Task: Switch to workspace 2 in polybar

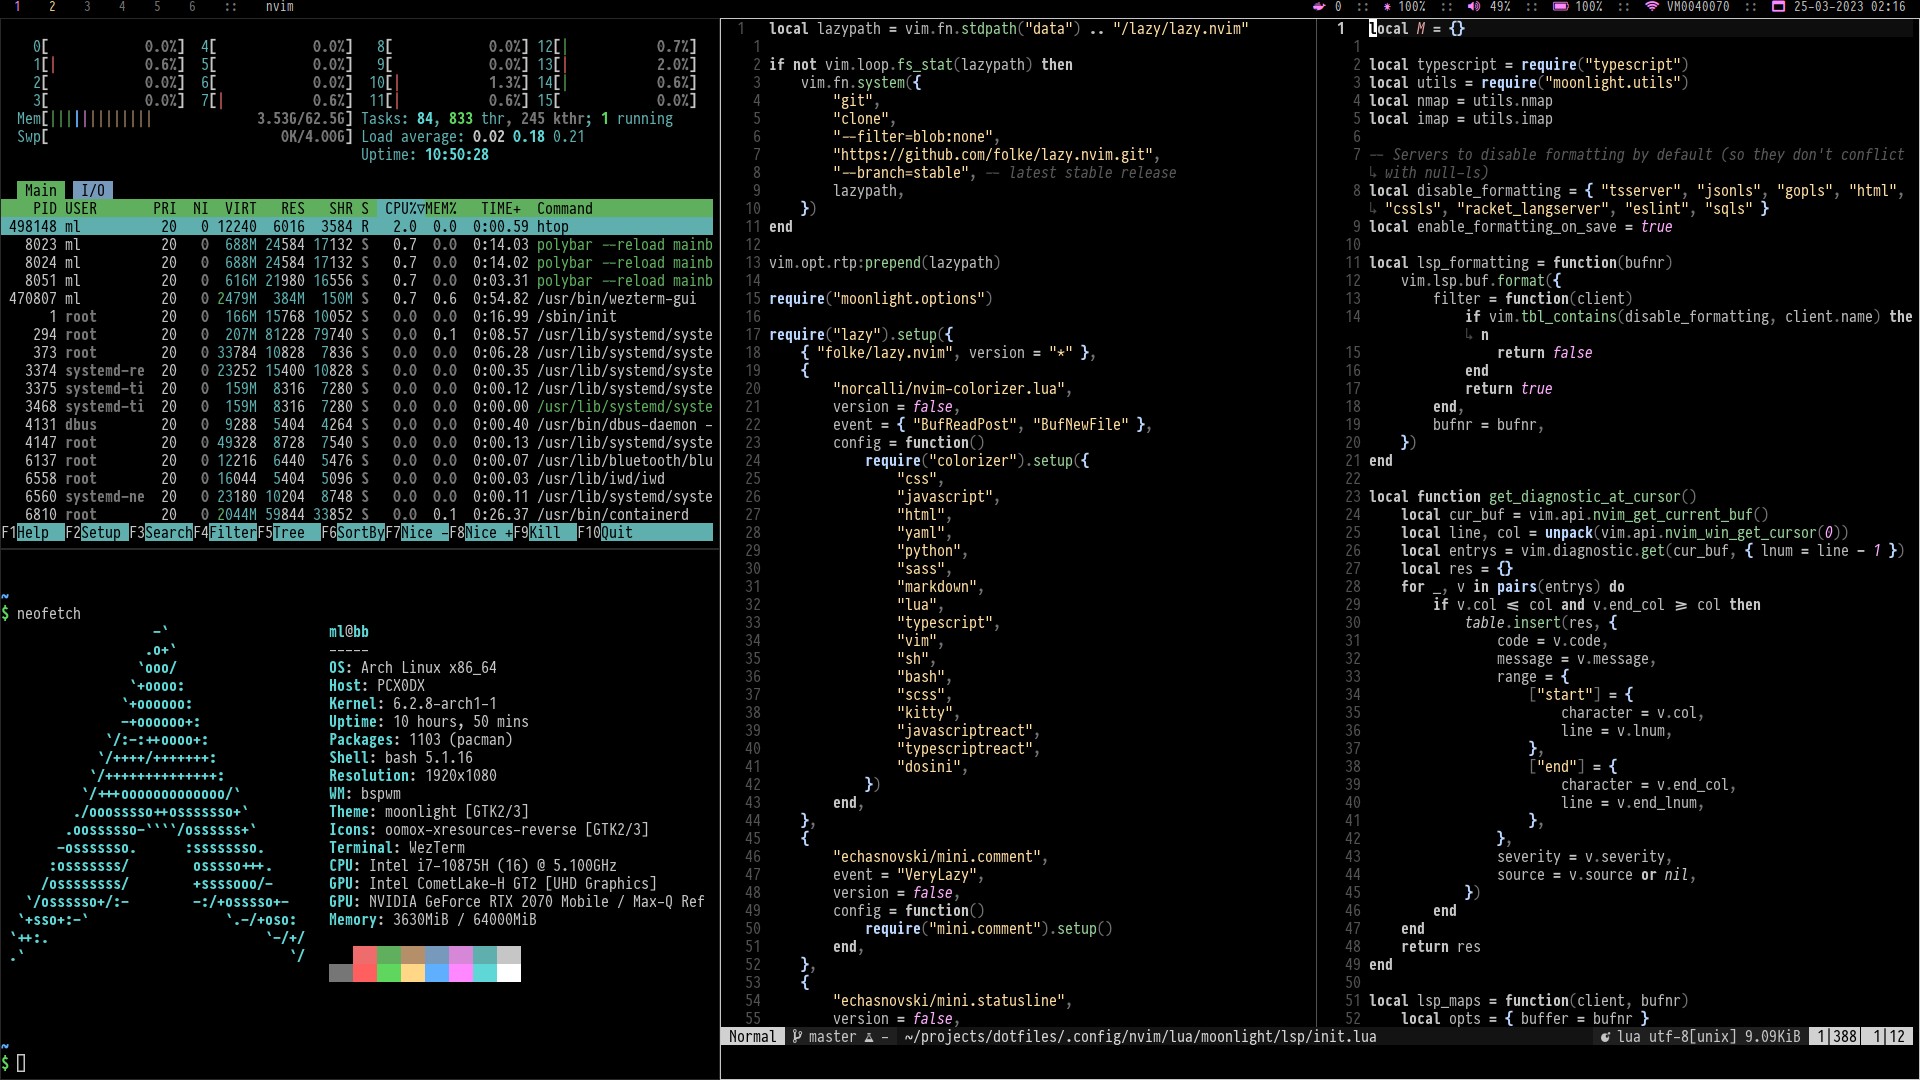Action: tap(52, 6)
